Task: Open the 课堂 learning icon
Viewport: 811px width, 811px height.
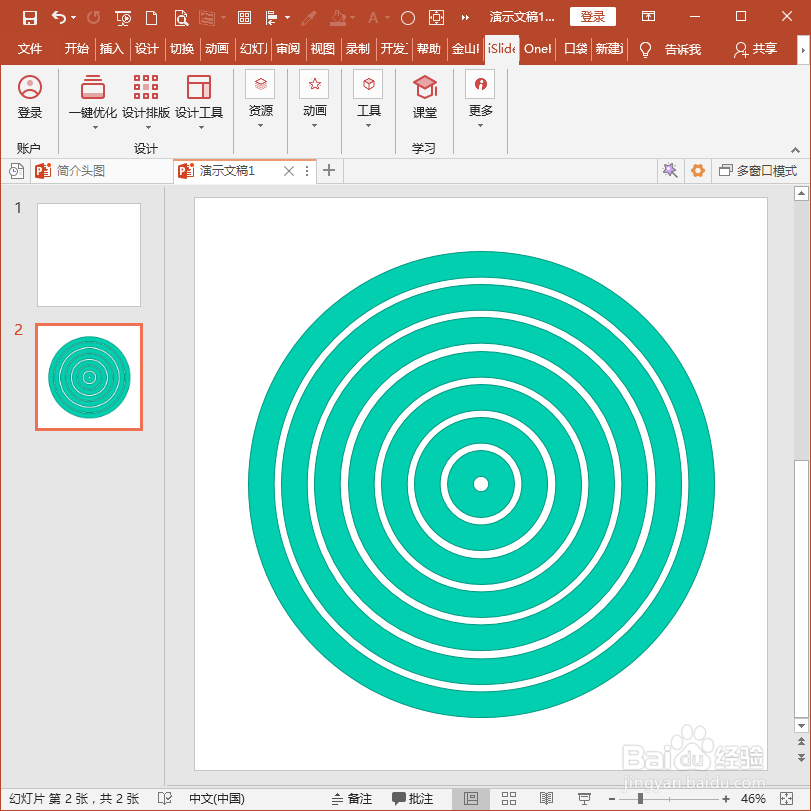Action: 425,97
